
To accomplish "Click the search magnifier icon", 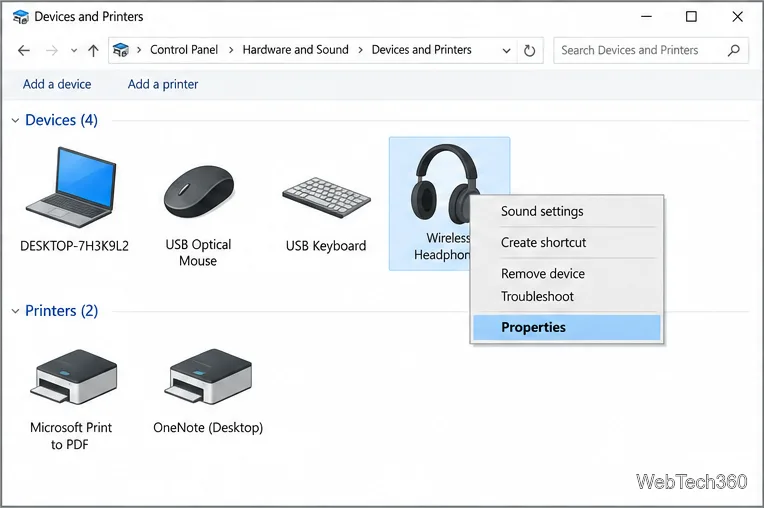I will [x=734, y=50].
